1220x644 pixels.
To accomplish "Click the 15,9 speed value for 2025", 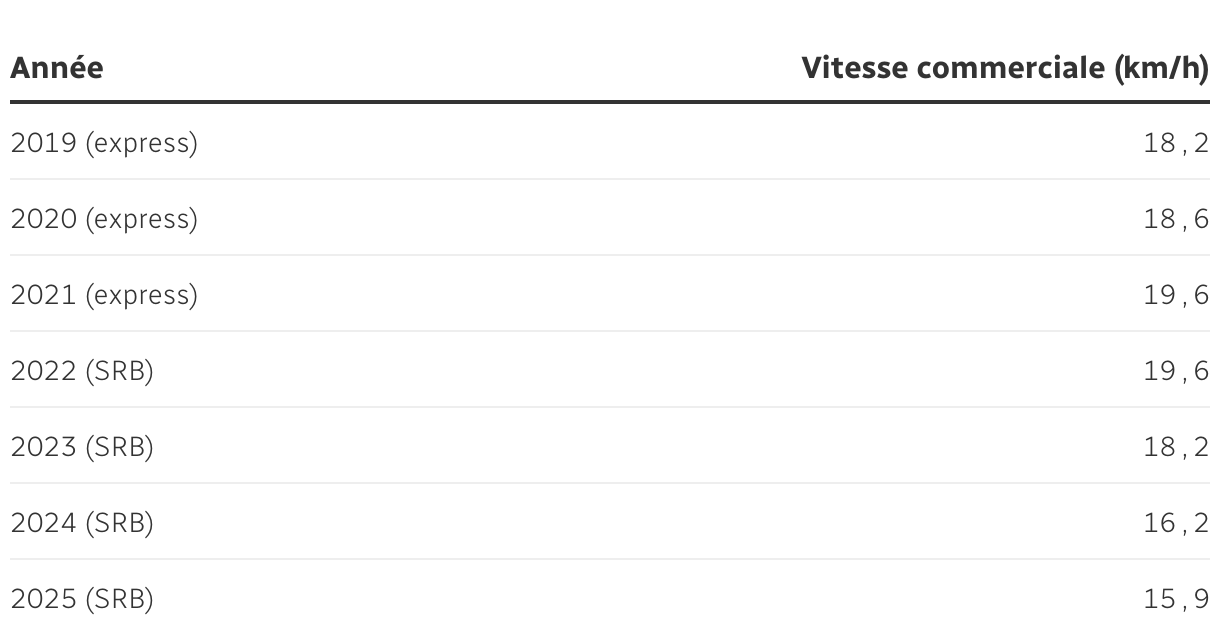I will [x=1176, y=599].
